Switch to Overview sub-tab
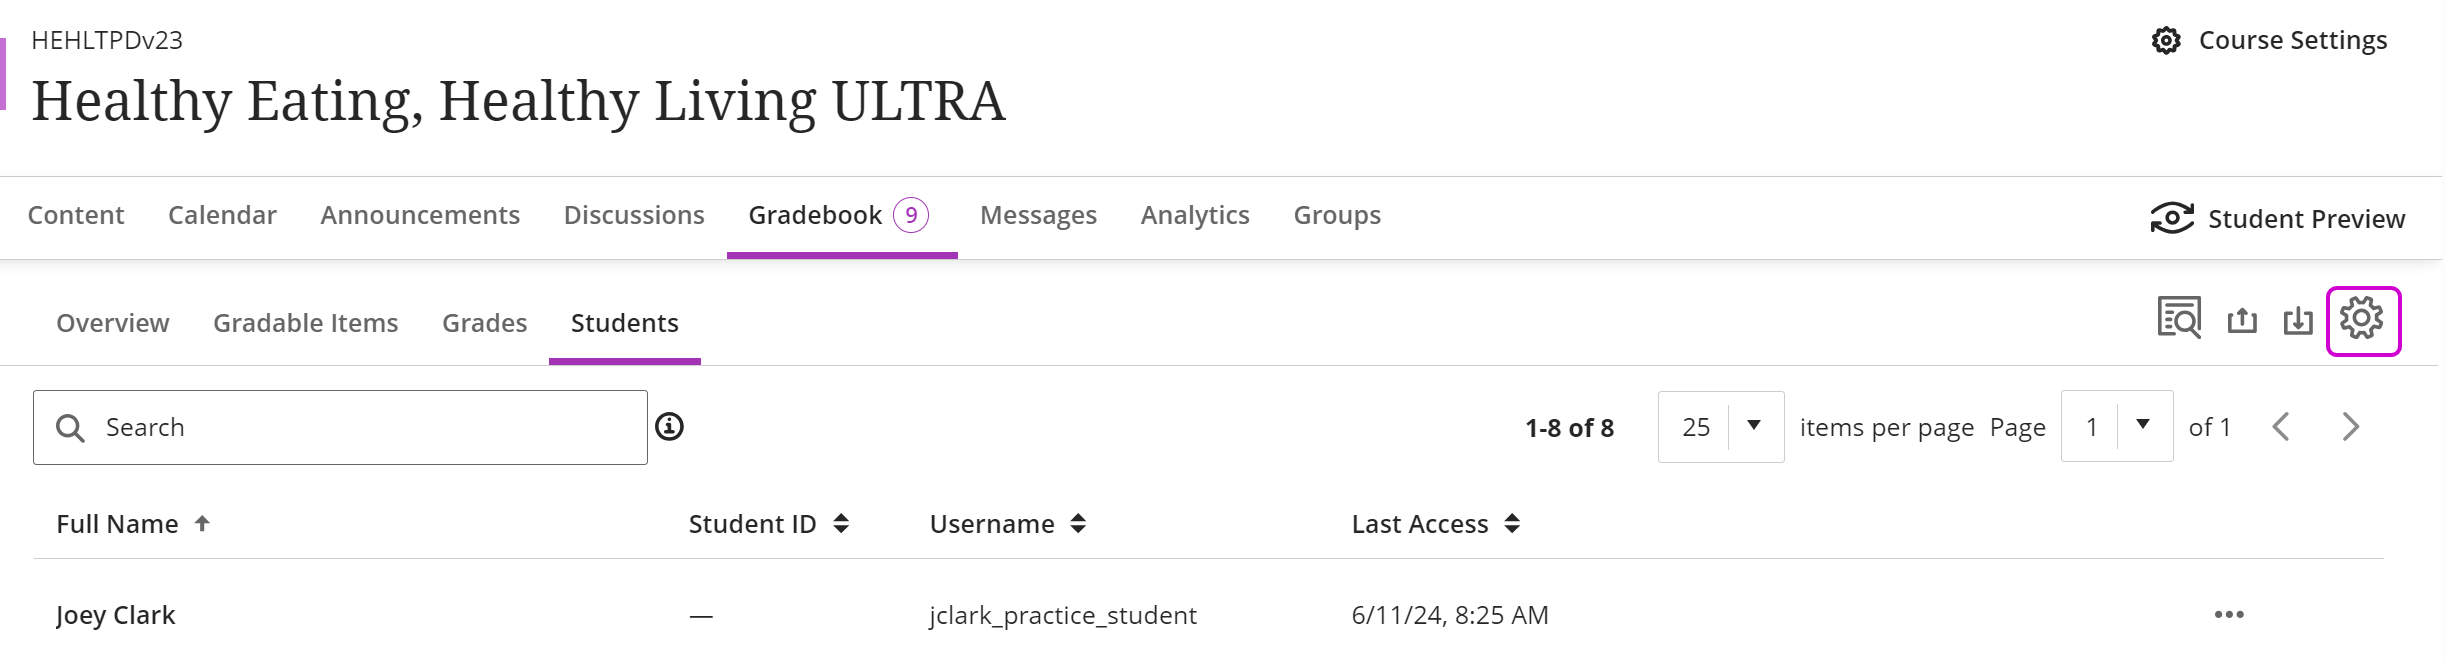The width and height of the screenshot is (2445, 663). pos(113,323)
